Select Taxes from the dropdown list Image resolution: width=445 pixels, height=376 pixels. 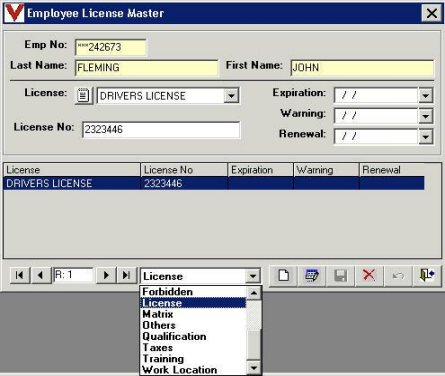[193, 348]
